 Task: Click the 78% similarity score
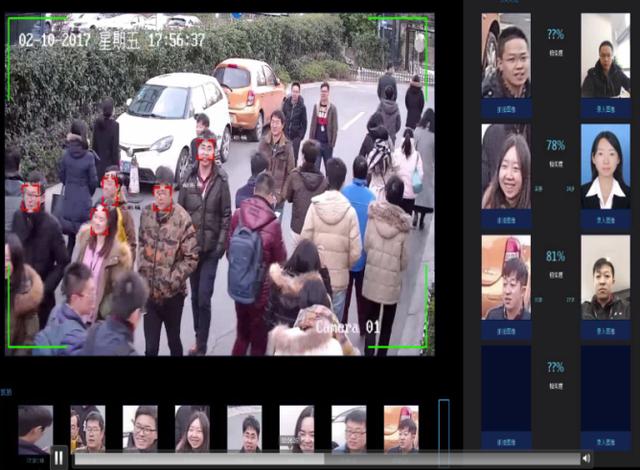click(x=555, y=145)
